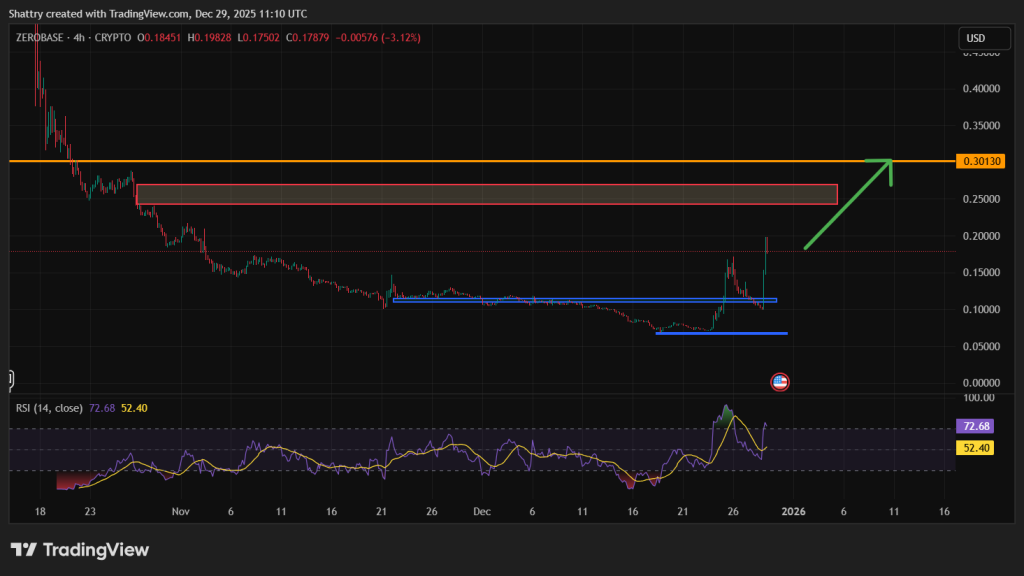This screenshot has width=1024, height=576.
Task: Click the Dec label on time axis
Action: click(481, 511)
